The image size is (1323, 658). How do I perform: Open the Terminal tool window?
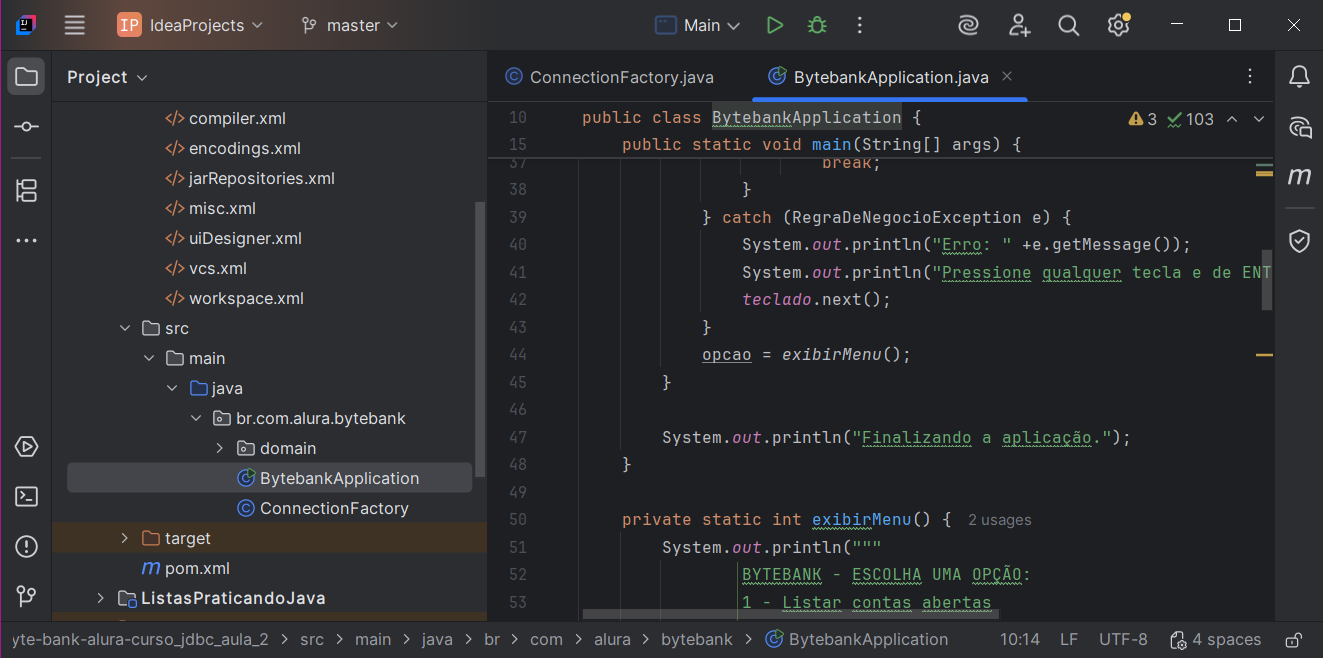(27, 496)
